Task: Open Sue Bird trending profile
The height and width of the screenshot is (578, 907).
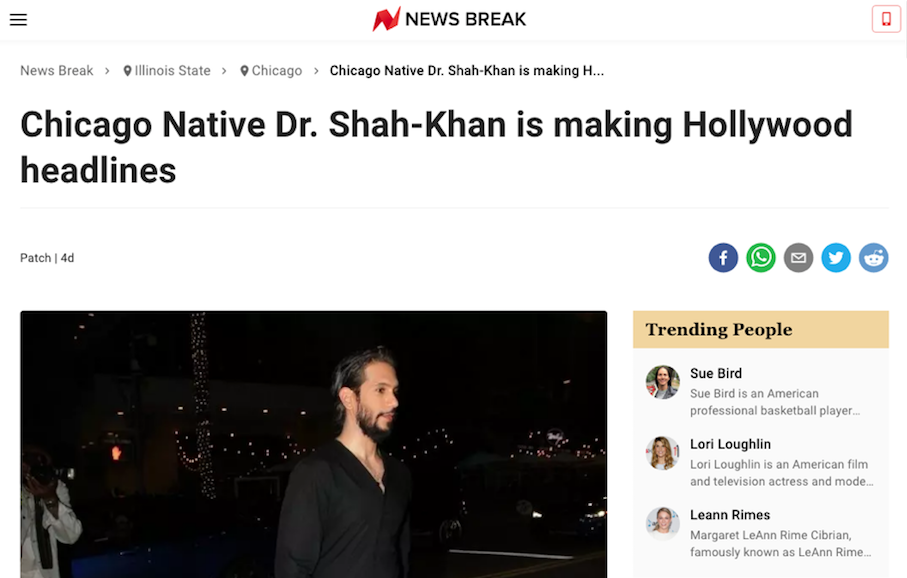Action: (x=716, y=374)
